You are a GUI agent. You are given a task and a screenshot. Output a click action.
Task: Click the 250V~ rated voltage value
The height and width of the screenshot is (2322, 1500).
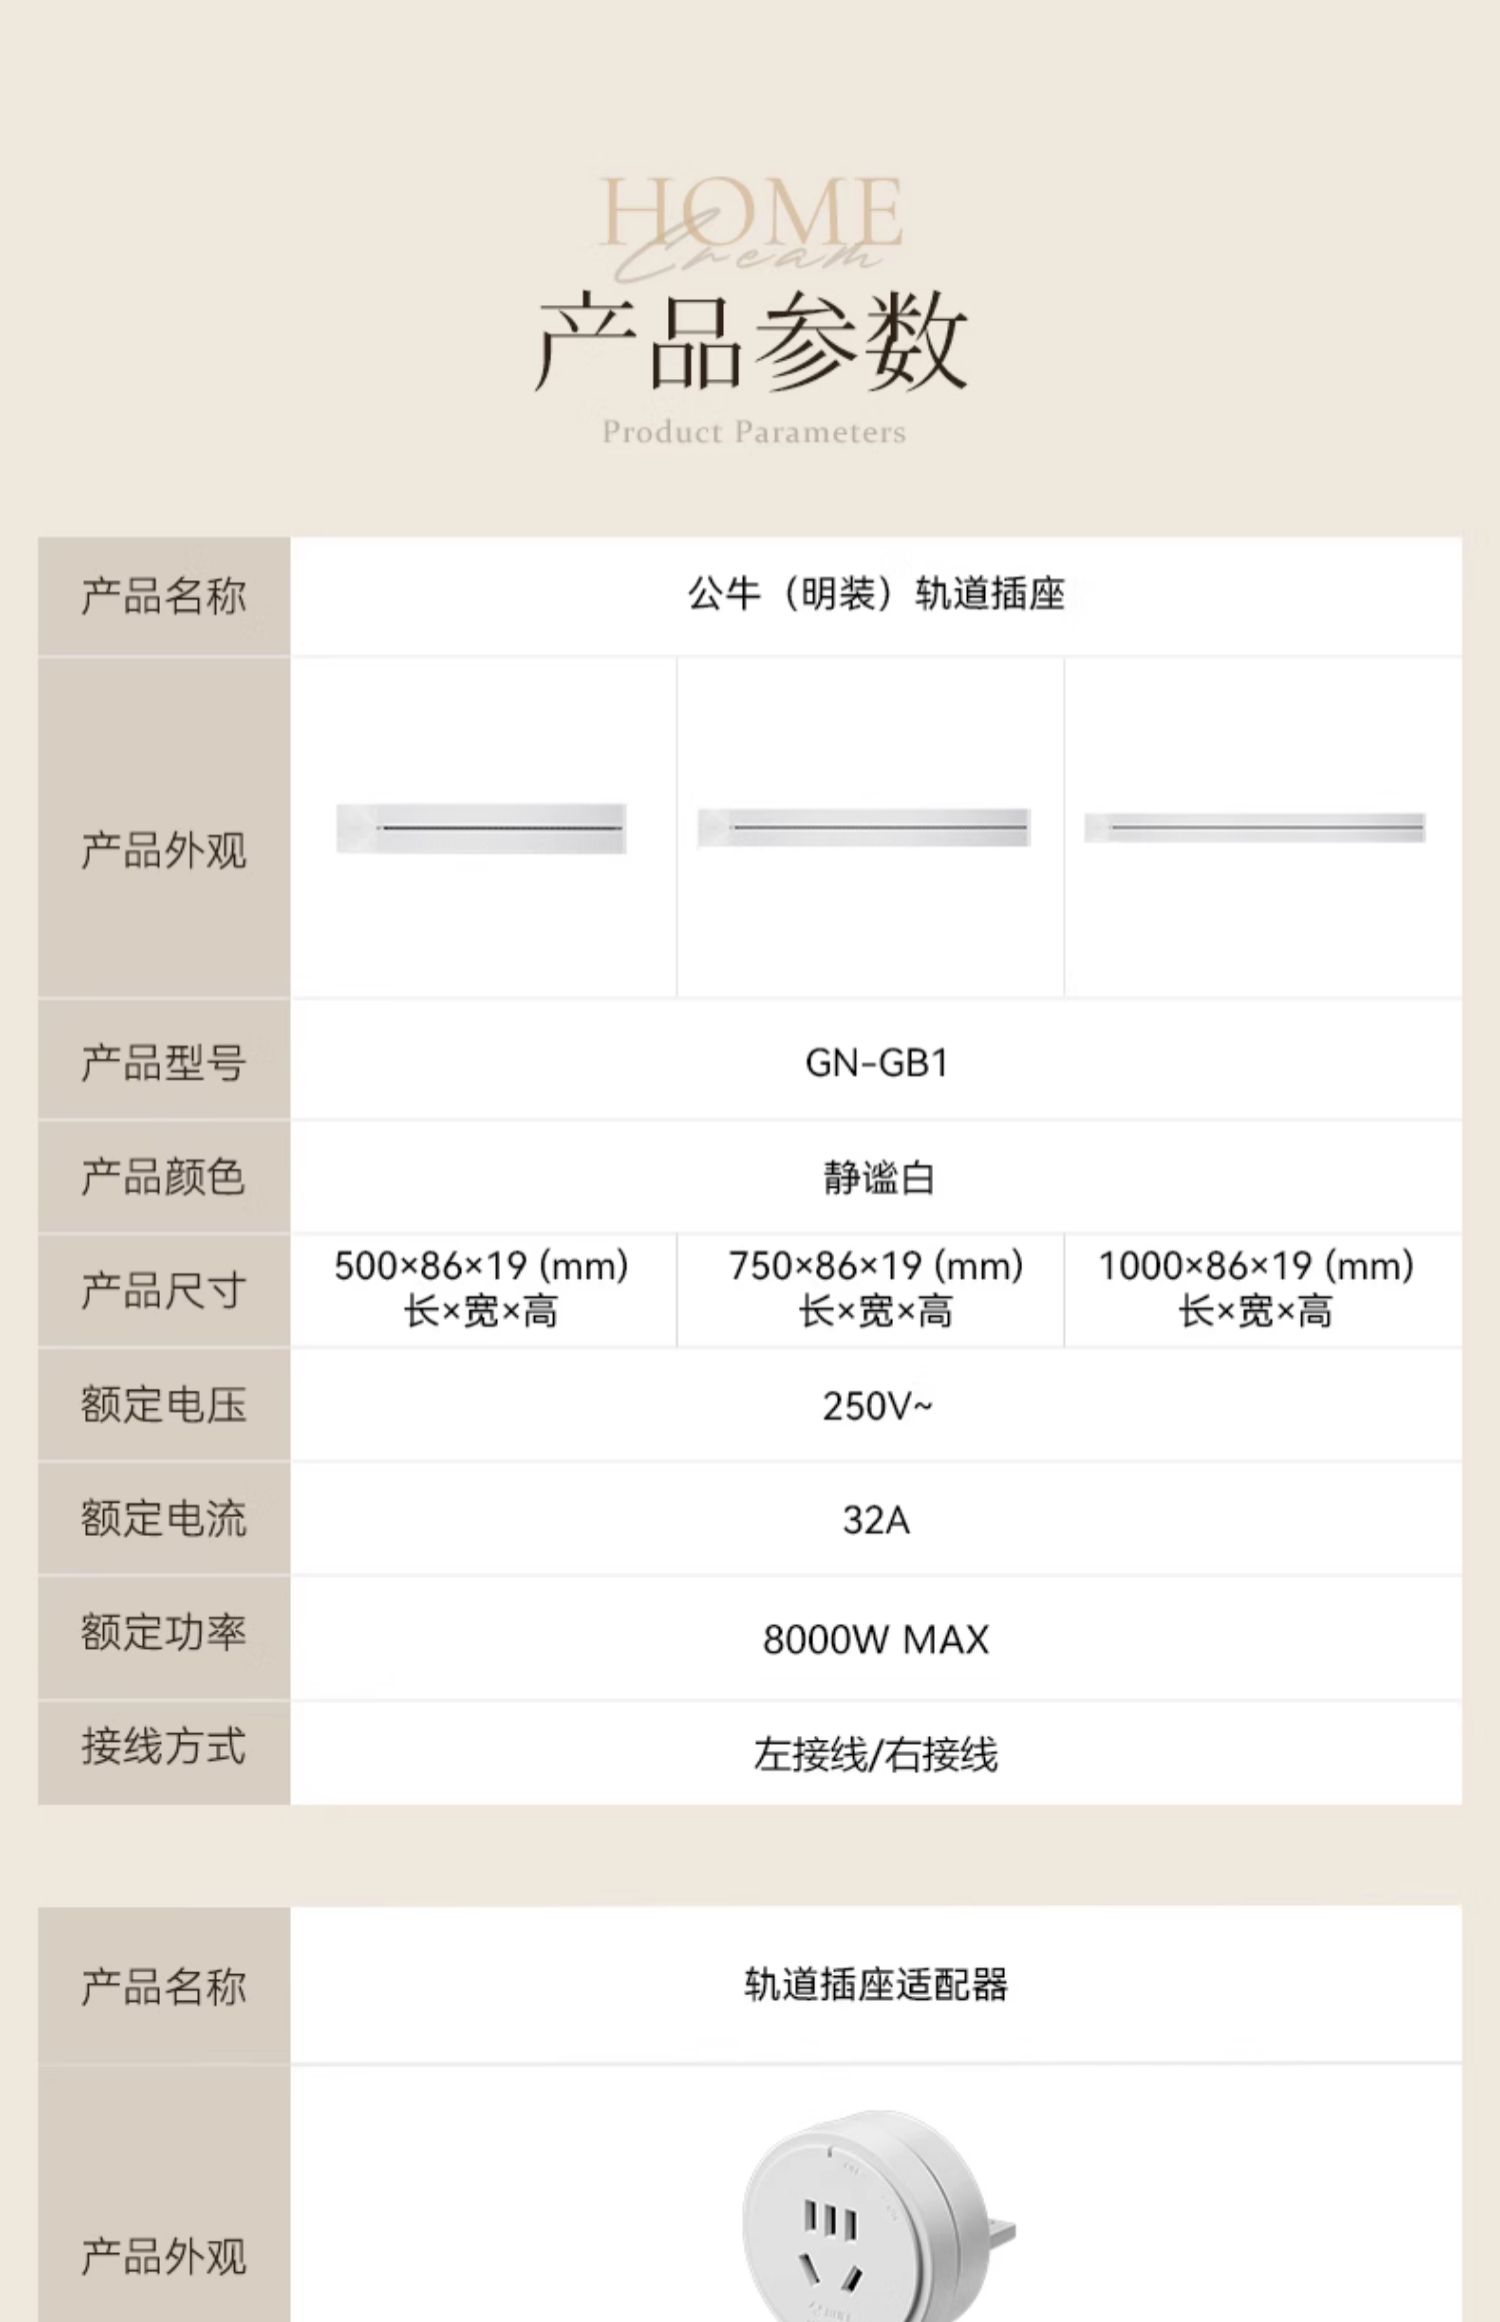876,1406
